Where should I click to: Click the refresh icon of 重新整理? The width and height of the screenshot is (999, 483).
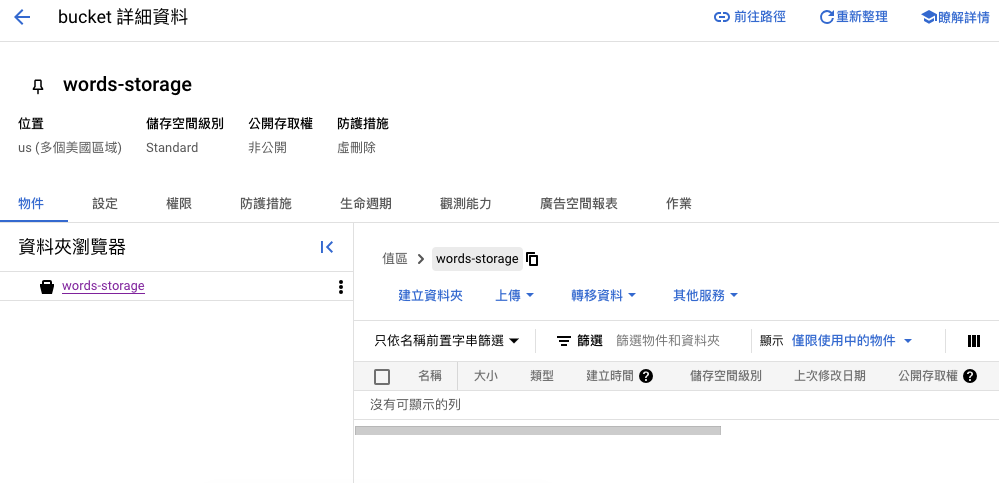pos(826,17)
